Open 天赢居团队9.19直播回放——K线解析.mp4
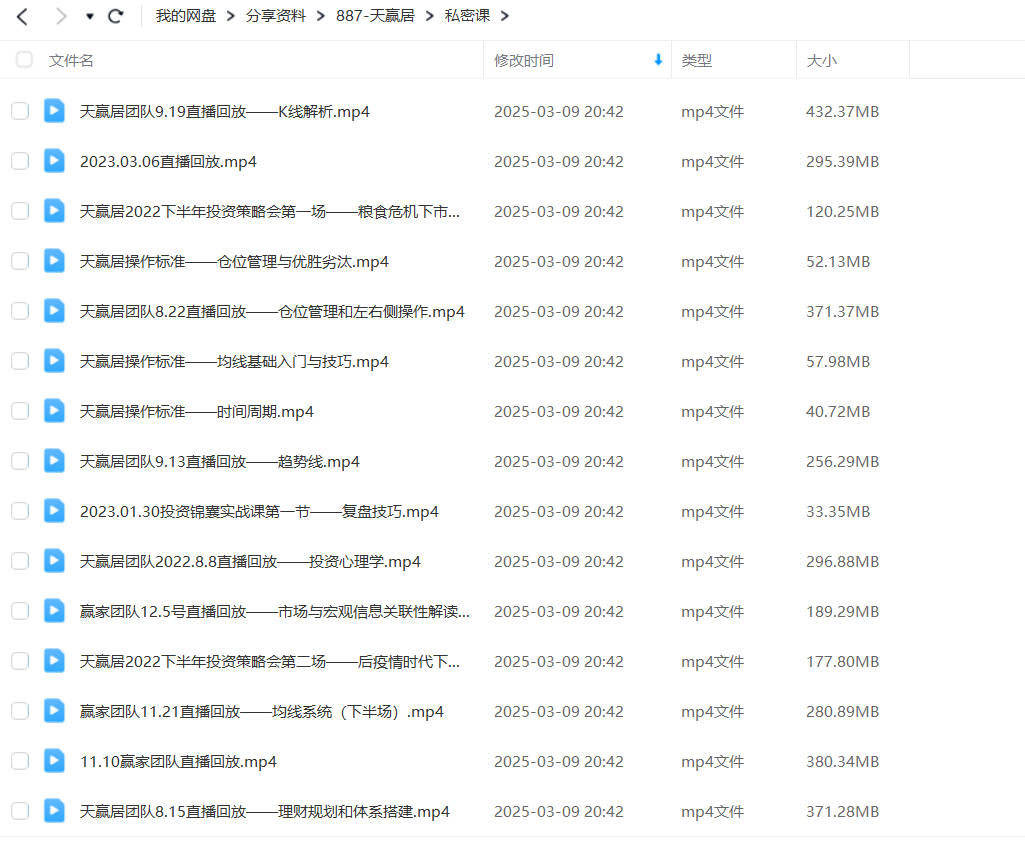Image resolution: width=1025 pixels, height=852 pixels. pyautogui.click(x=224, y=112)
